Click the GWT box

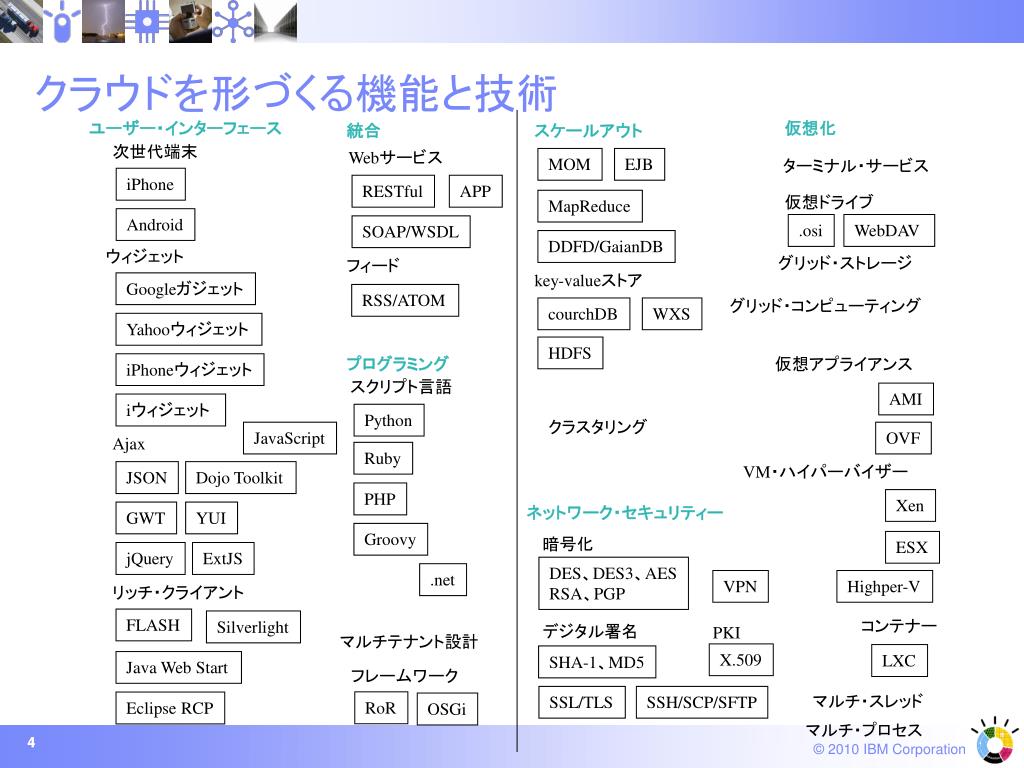(146, 518)
